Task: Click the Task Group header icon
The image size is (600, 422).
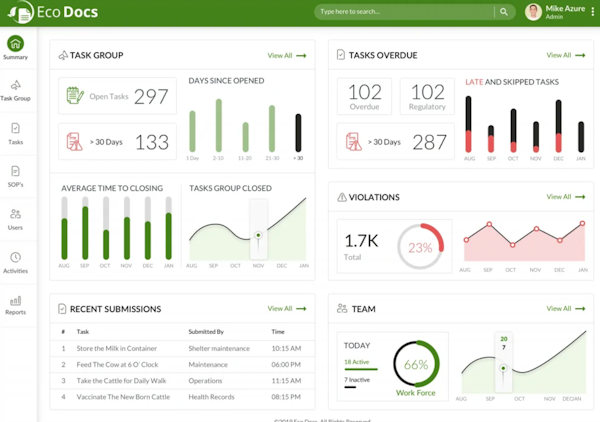Action: [x=63, y=55]
